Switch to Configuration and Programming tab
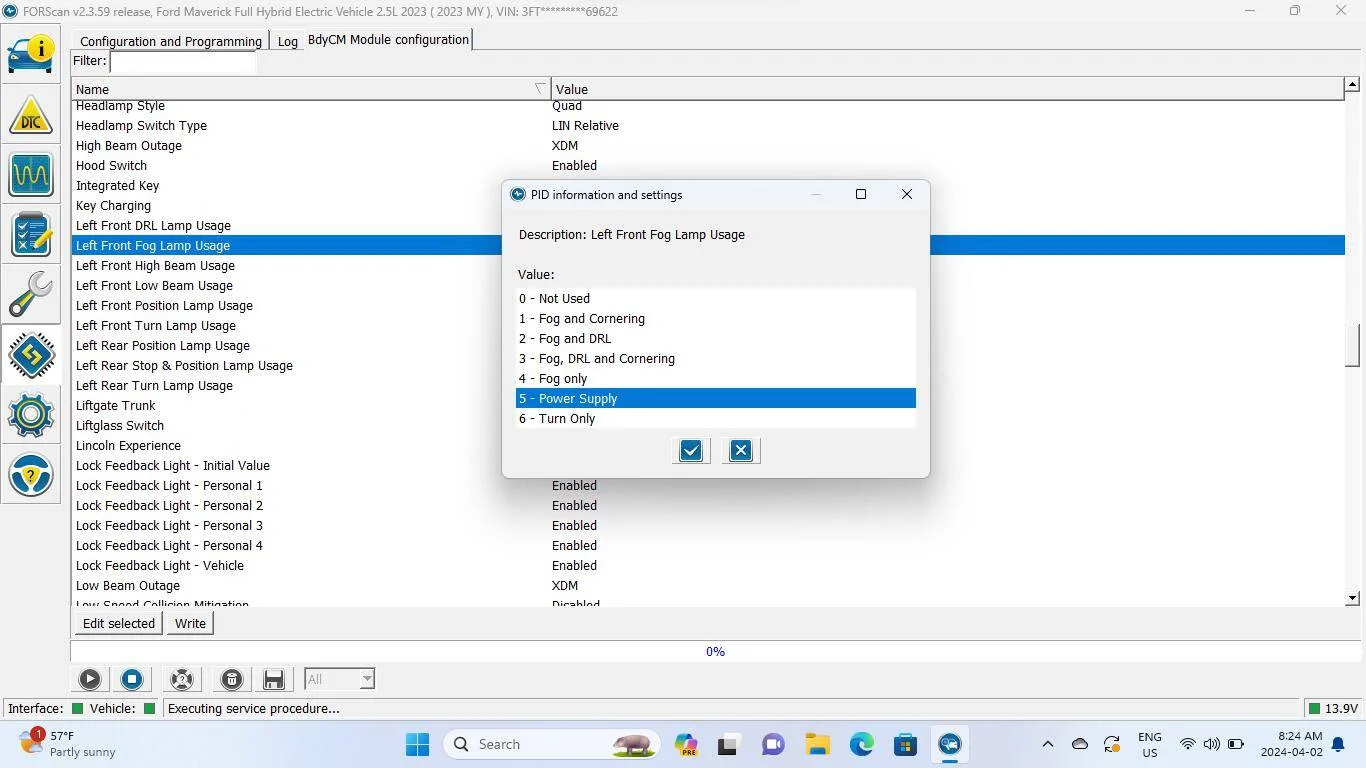1366x768 pixels. [x=170, y=41]
